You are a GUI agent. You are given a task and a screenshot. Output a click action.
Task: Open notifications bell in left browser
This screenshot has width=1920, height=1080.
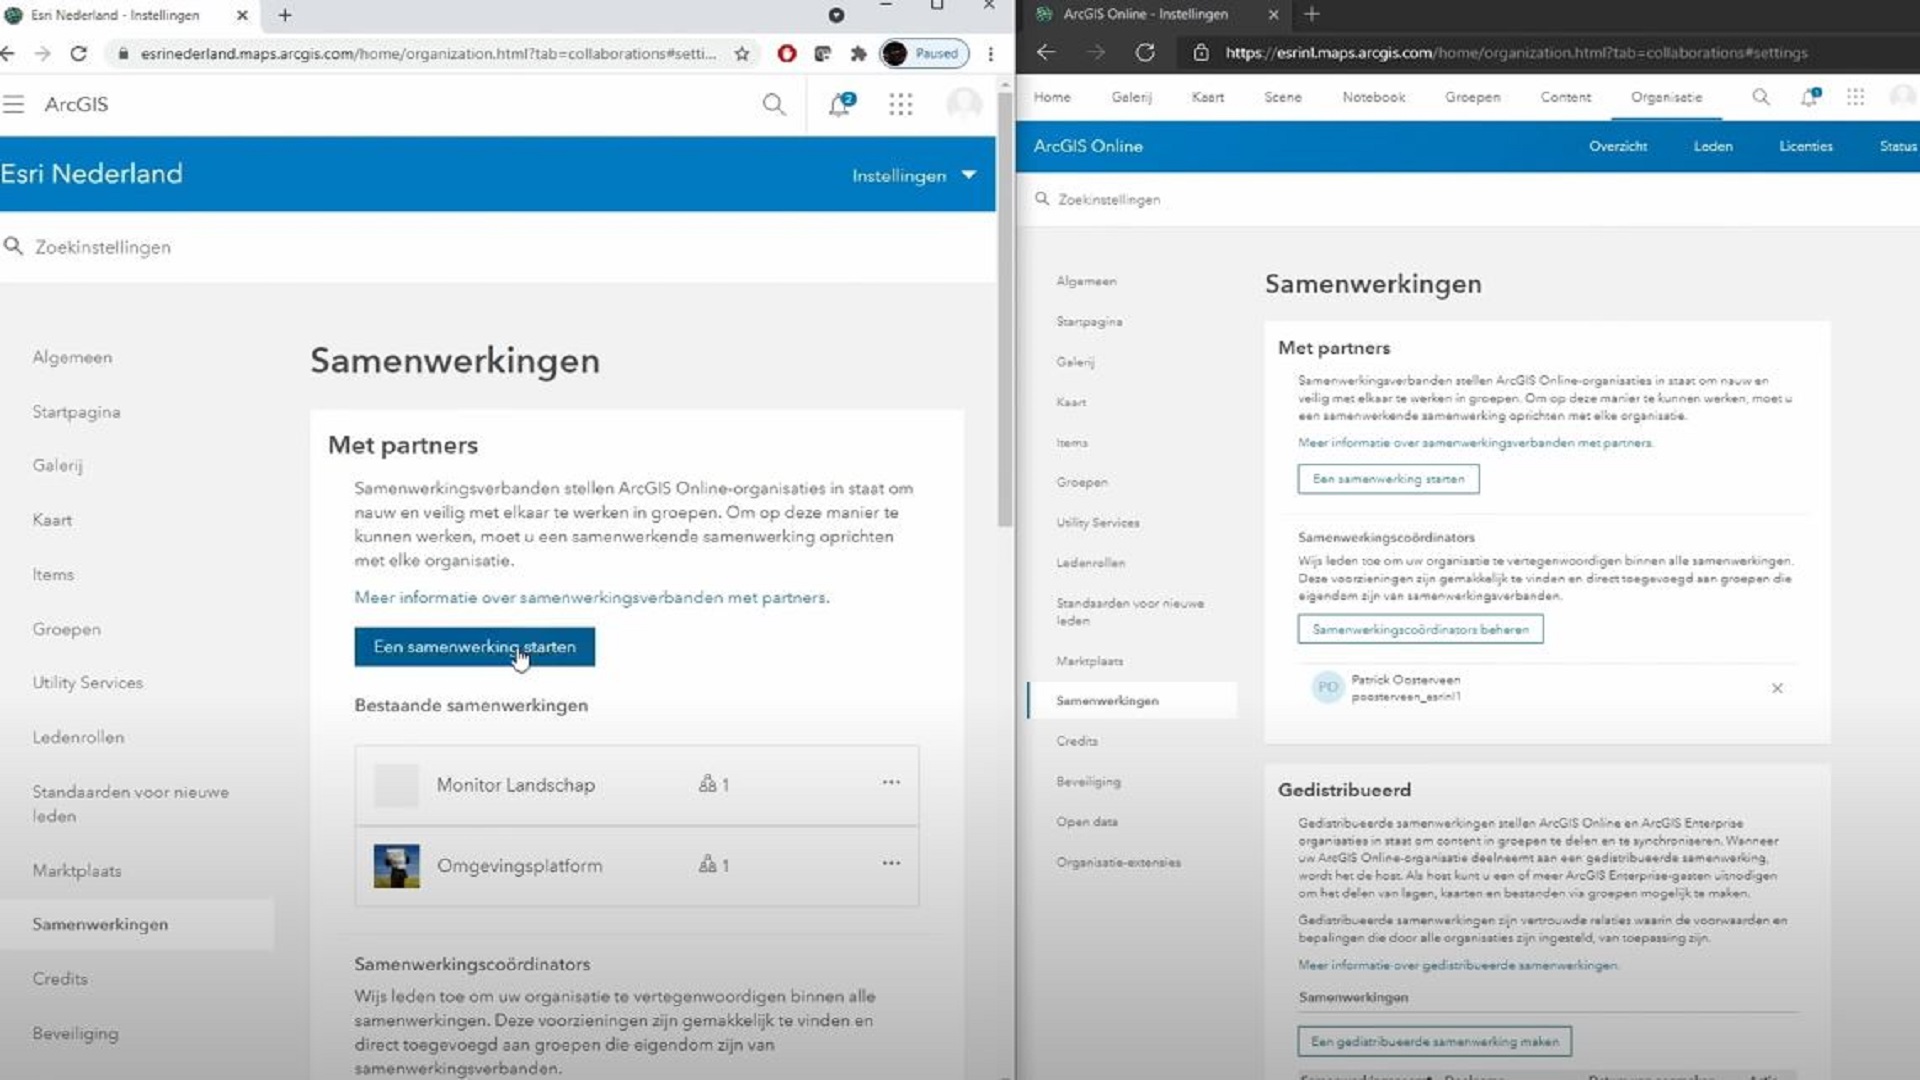click(840, 104)
